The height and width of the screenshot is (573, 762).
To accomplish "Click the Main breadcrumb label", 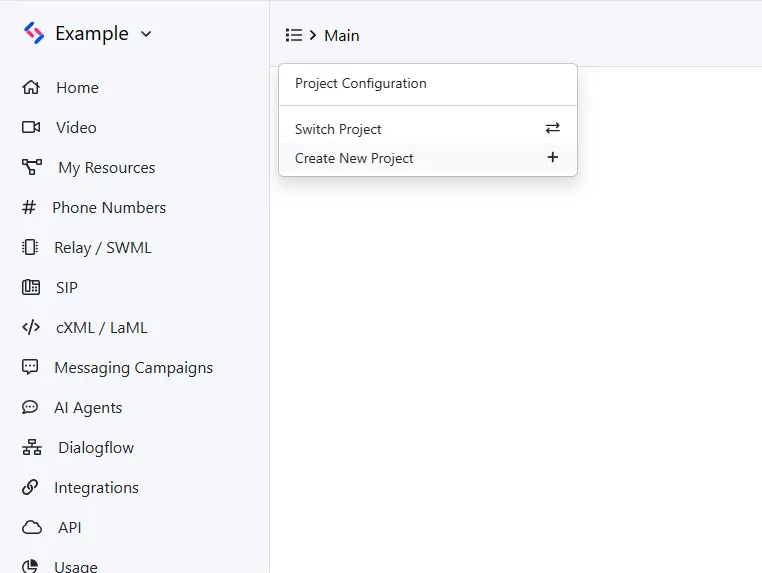I will [341, 35].
